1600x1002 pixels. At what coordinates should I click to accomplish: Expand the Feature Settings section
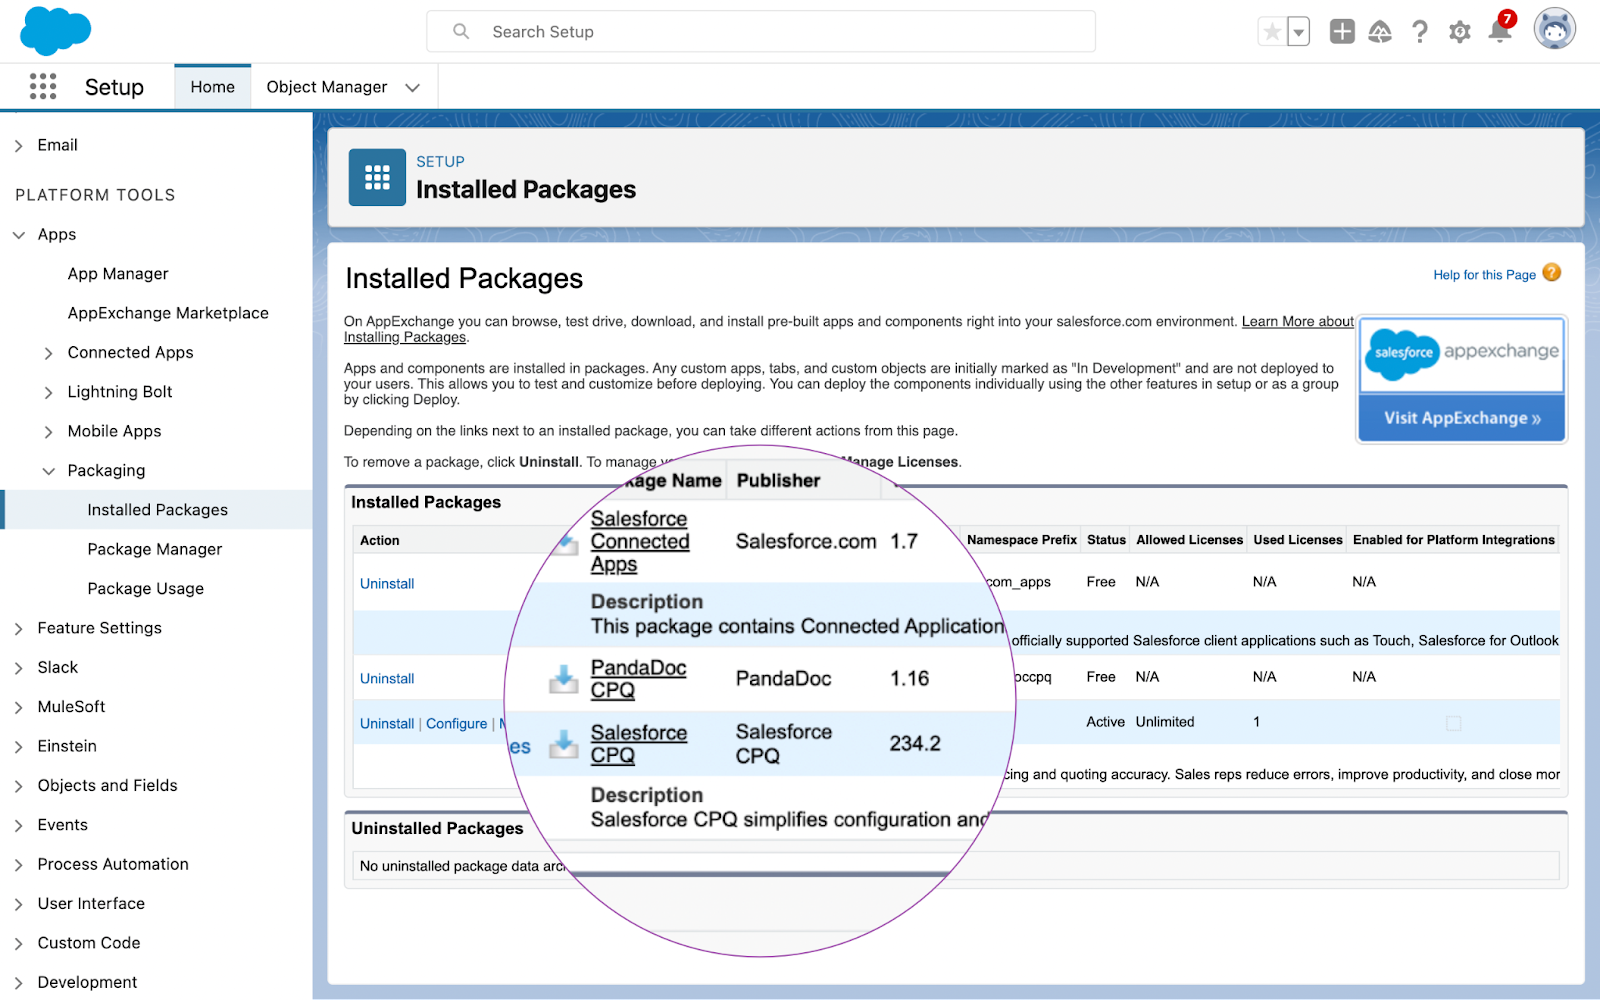click(19, 629)
